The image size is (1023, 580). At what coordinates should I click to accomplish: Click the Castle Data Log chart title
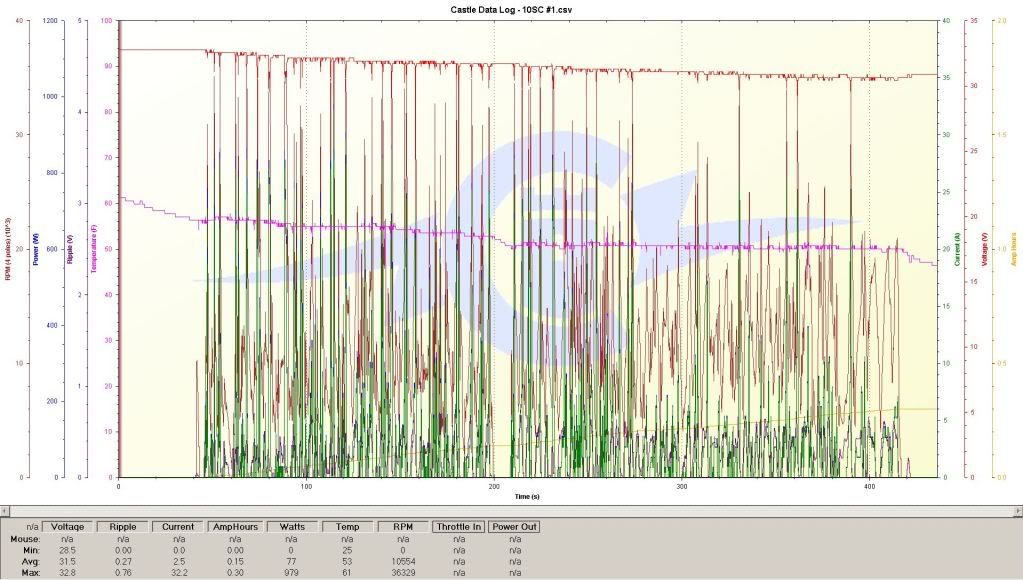pyautogui.click(x=511, y=9)
